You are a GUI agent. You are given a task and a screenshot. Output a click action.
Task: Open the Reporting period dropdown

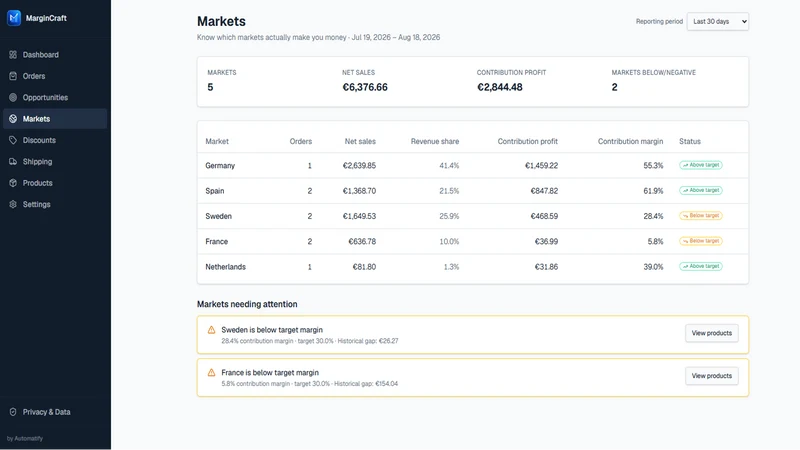[x=717, y=21]
